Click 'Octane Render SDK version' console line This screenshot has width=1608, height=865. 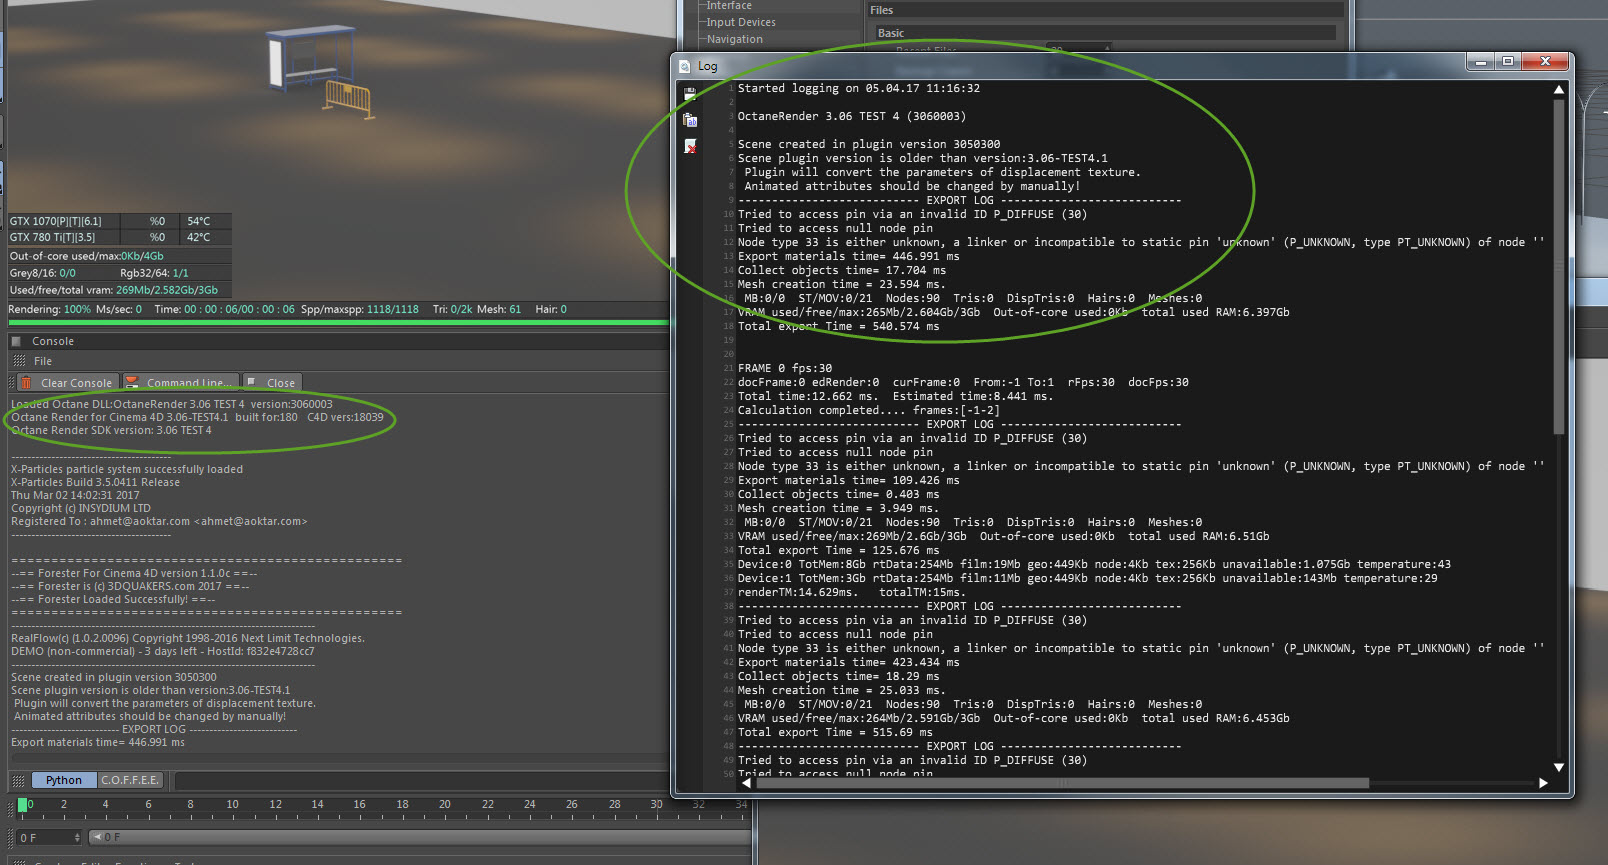pos(111,430)
